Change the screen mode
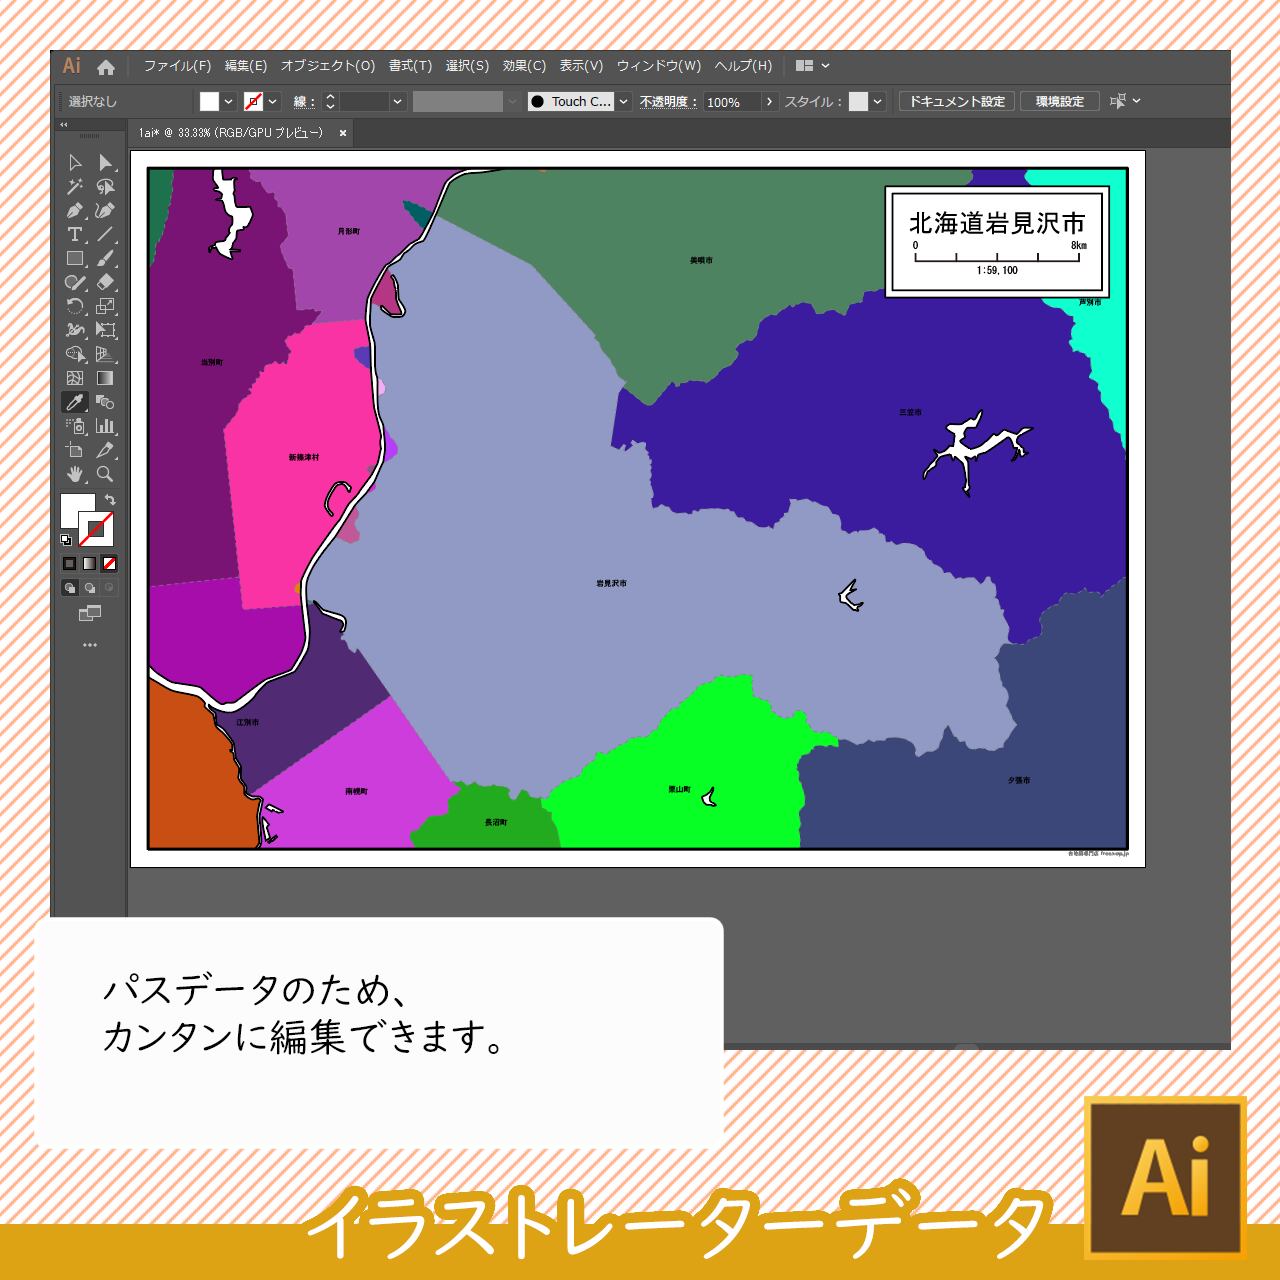This screenshot has height=1280, width=1280. point(90,613)
